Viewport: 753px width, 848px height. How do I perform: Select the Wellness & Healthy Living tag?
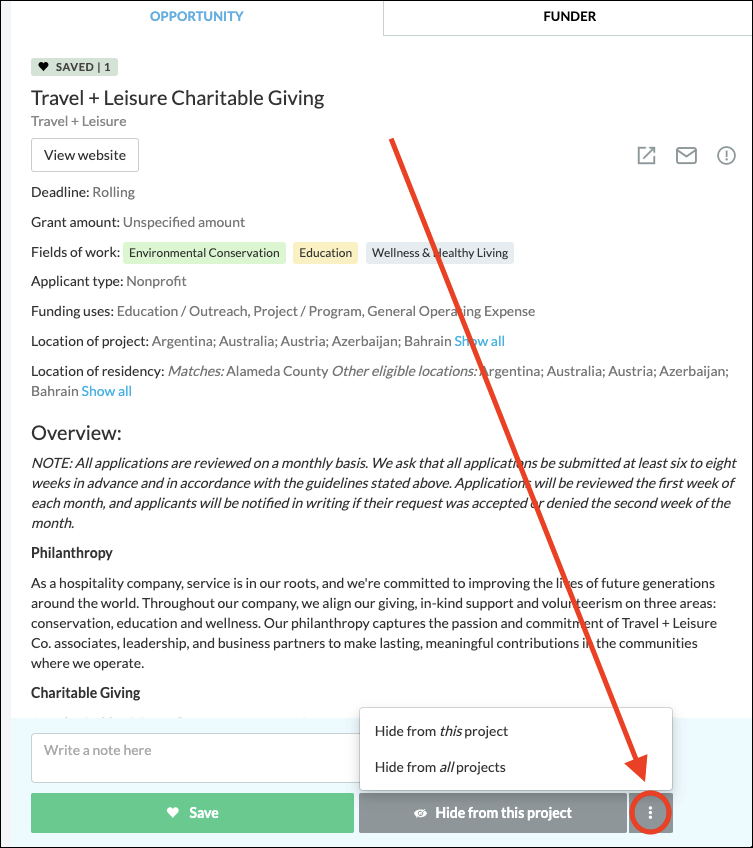[440, 253]
